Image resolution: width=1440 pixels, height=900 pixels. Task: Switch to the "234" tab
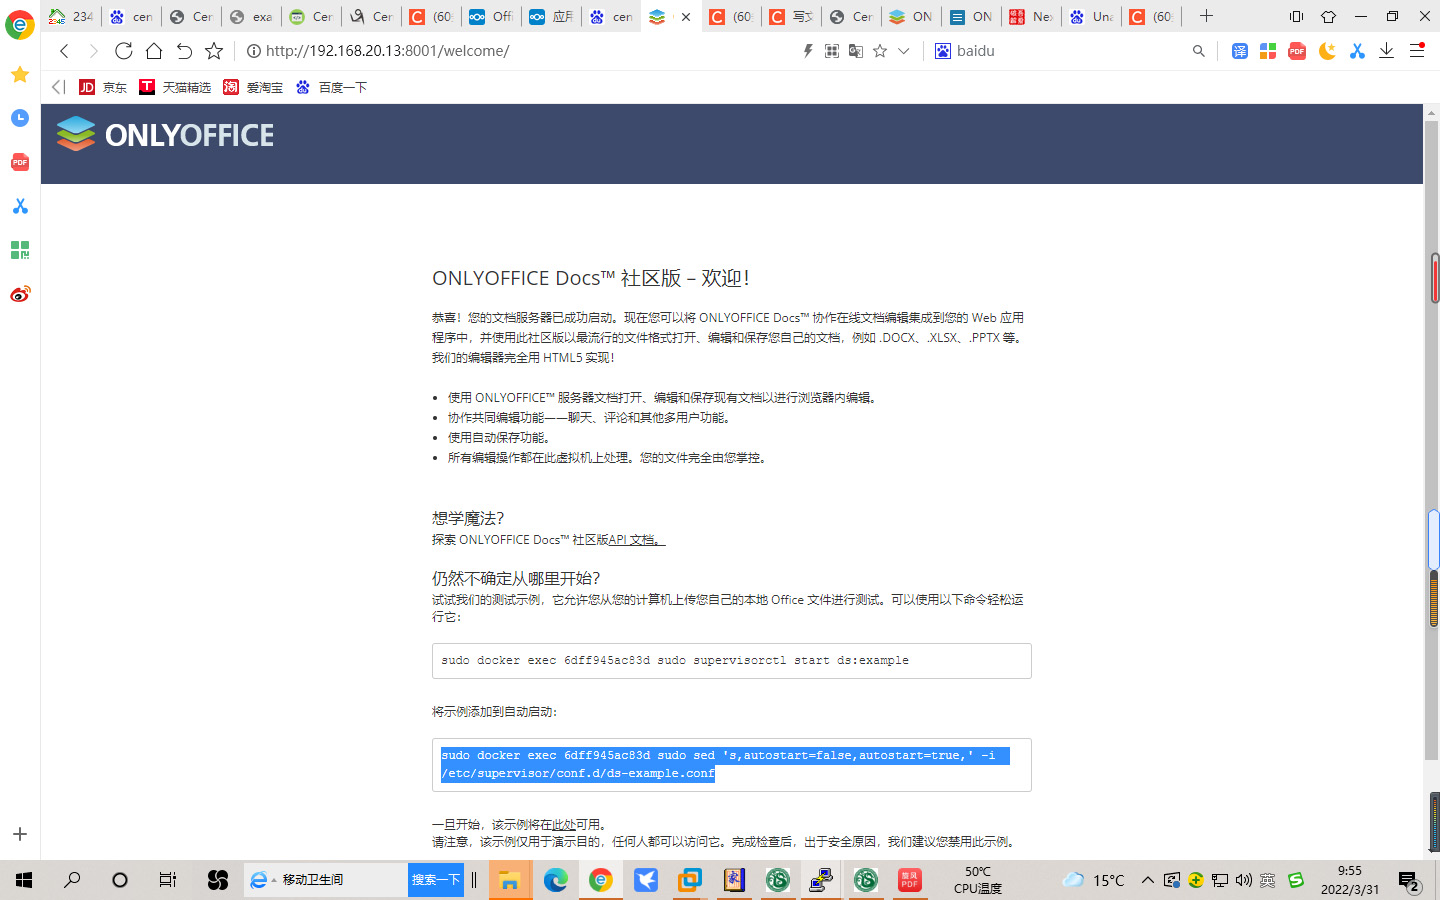71,16
